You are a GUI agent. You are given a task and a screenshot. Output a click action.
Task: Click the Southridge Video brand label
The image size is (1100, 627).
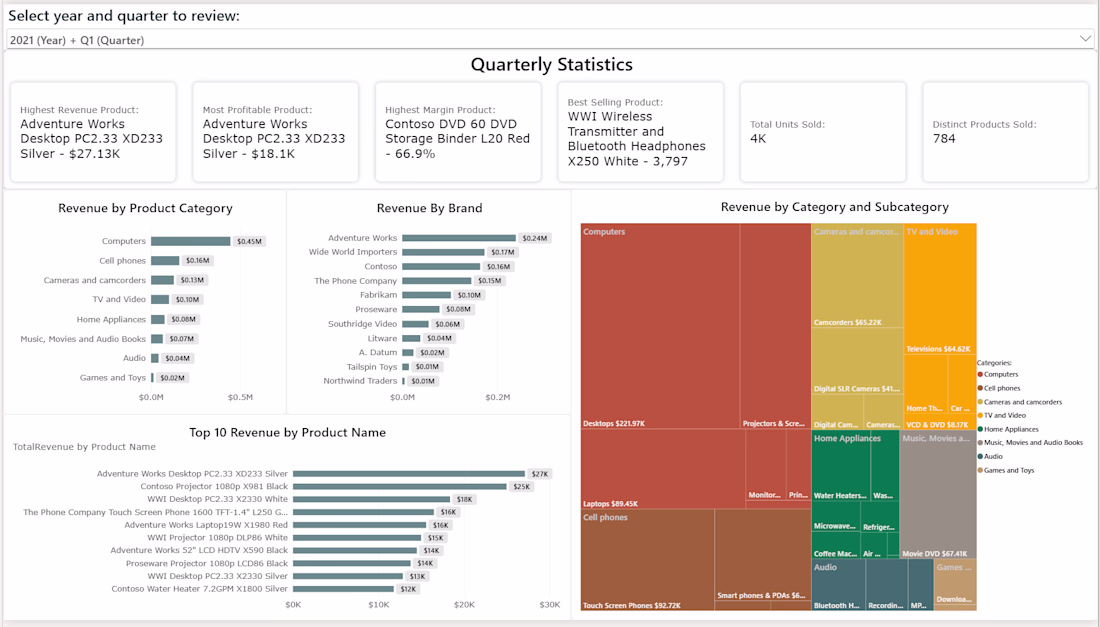pyautogui.click(x=363, y=324)
